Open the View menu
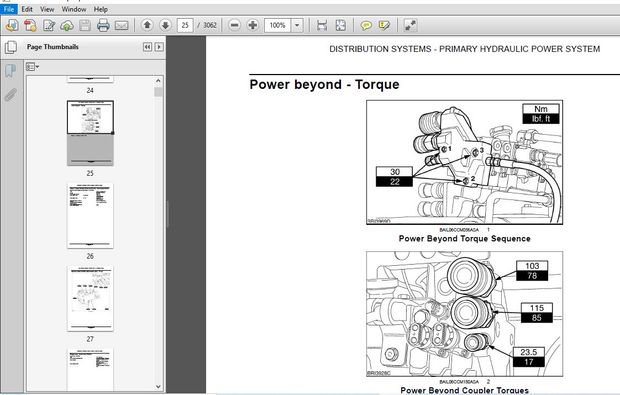This screenshot has width=620, height=395. pos(47,9)
